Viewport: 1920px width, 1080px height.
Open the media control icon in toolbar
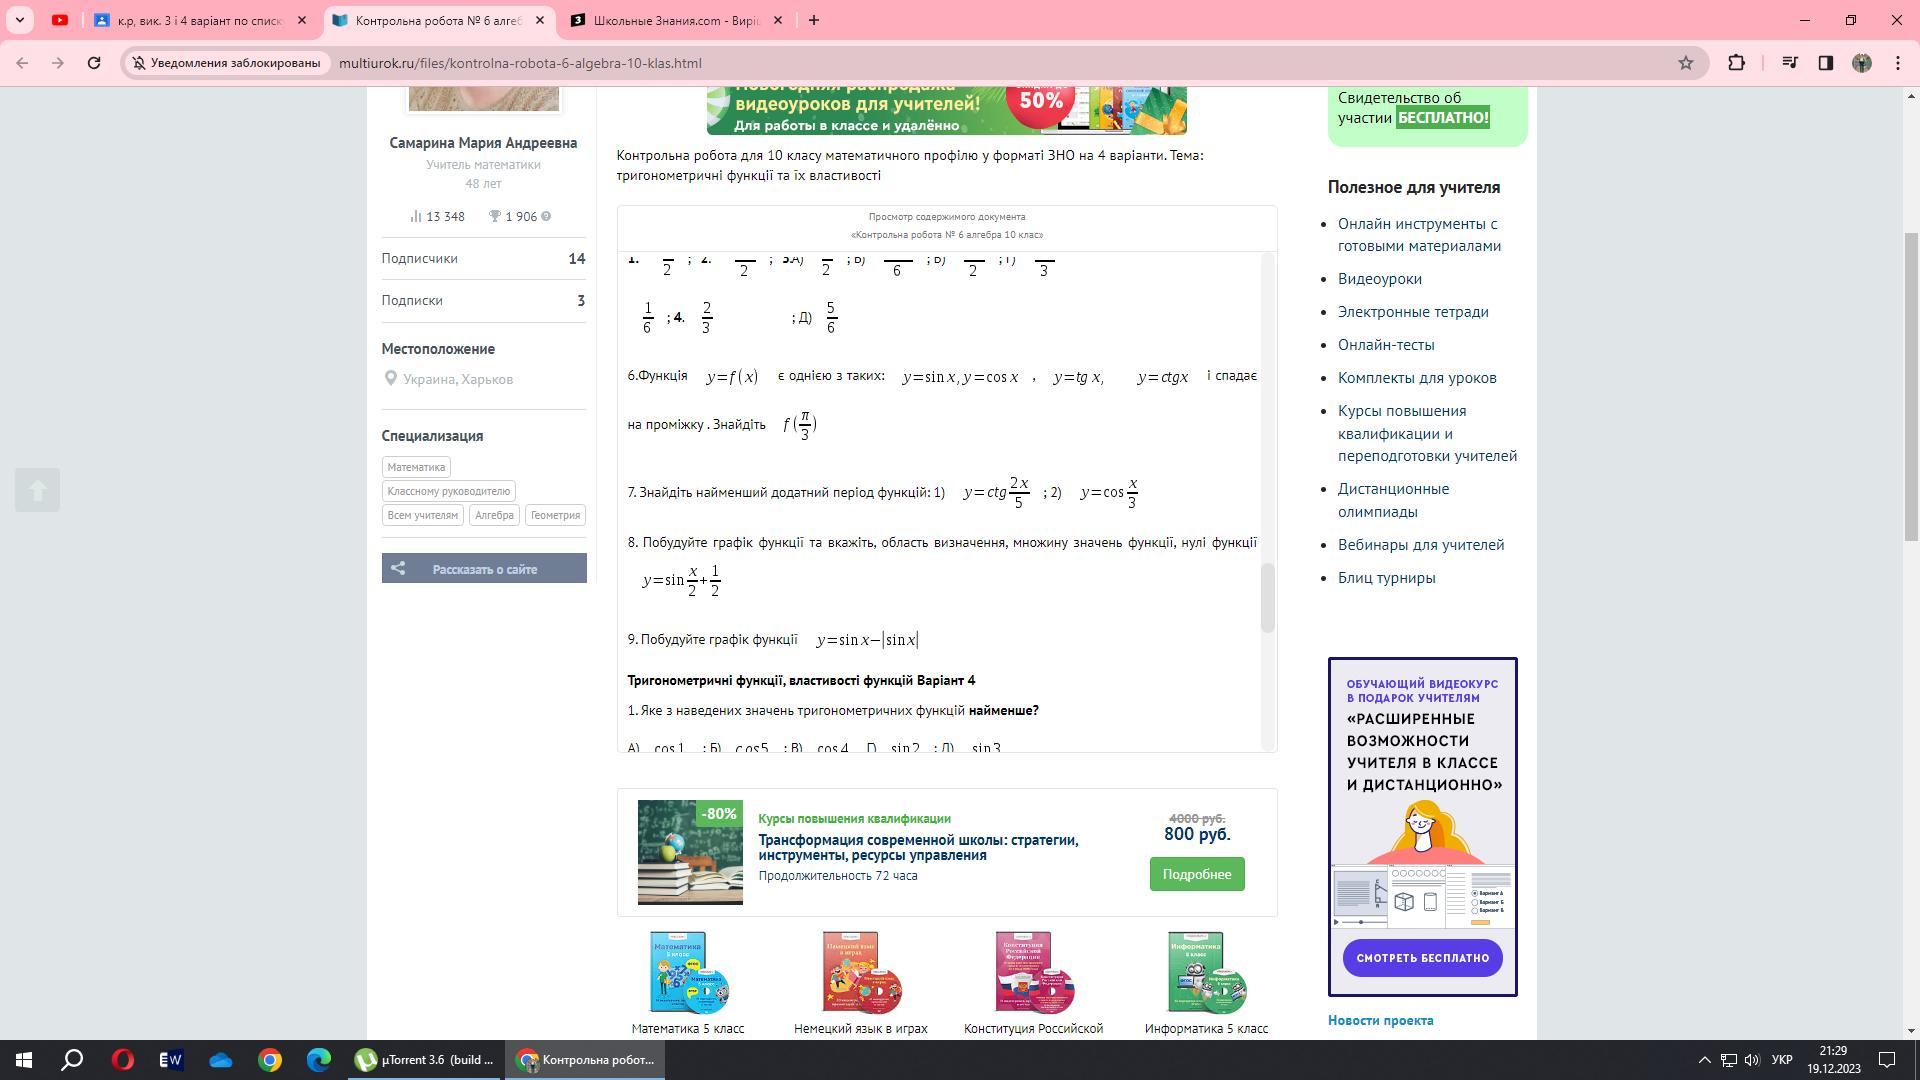pyautogui.click(x=1790, y=63)
